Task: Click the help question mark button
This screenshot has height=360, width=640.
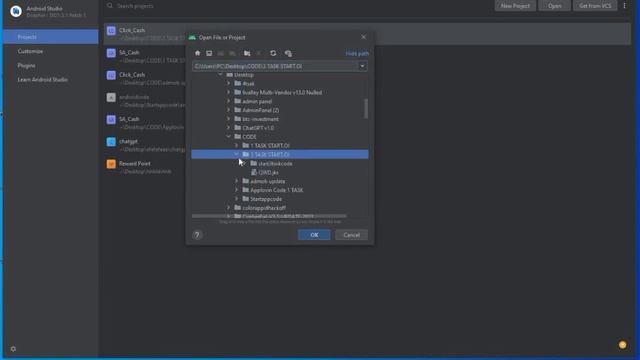Action: tap(197, 235)
